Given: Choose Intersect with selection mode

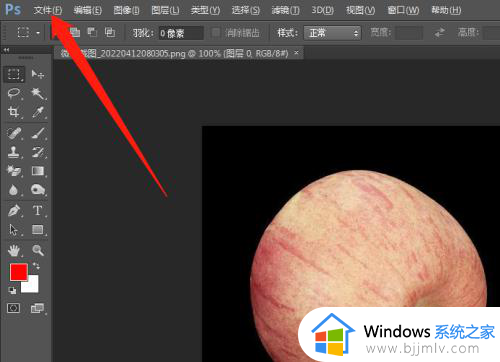Looking at the screenshot, I should [x=110, y=32].
